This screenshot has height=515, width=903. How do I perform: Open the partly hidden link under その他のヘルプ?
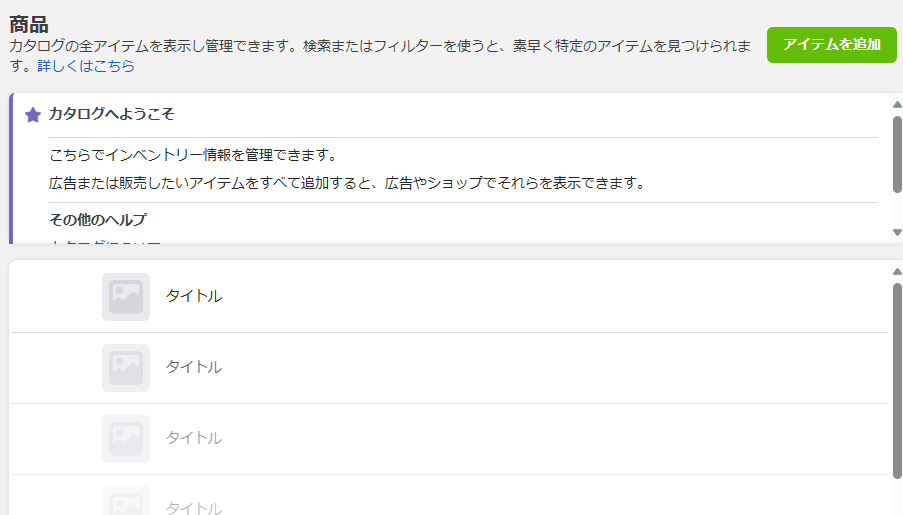coord(105,242)
